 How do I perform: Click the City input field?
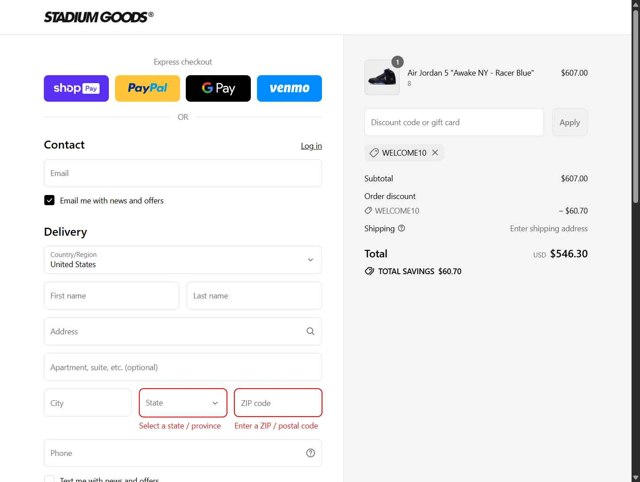[88, 403]
